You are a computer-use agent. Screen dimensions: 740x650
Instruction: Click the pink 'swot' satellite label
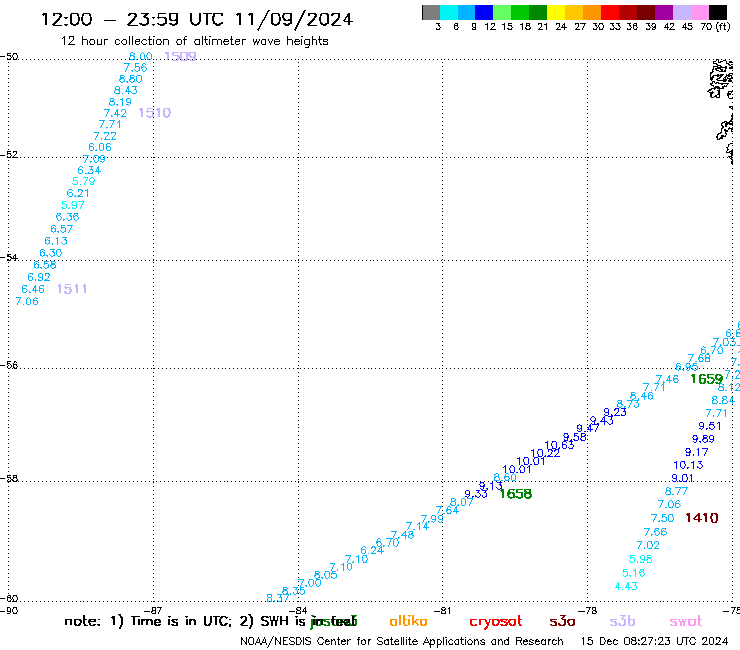(686, 622)
